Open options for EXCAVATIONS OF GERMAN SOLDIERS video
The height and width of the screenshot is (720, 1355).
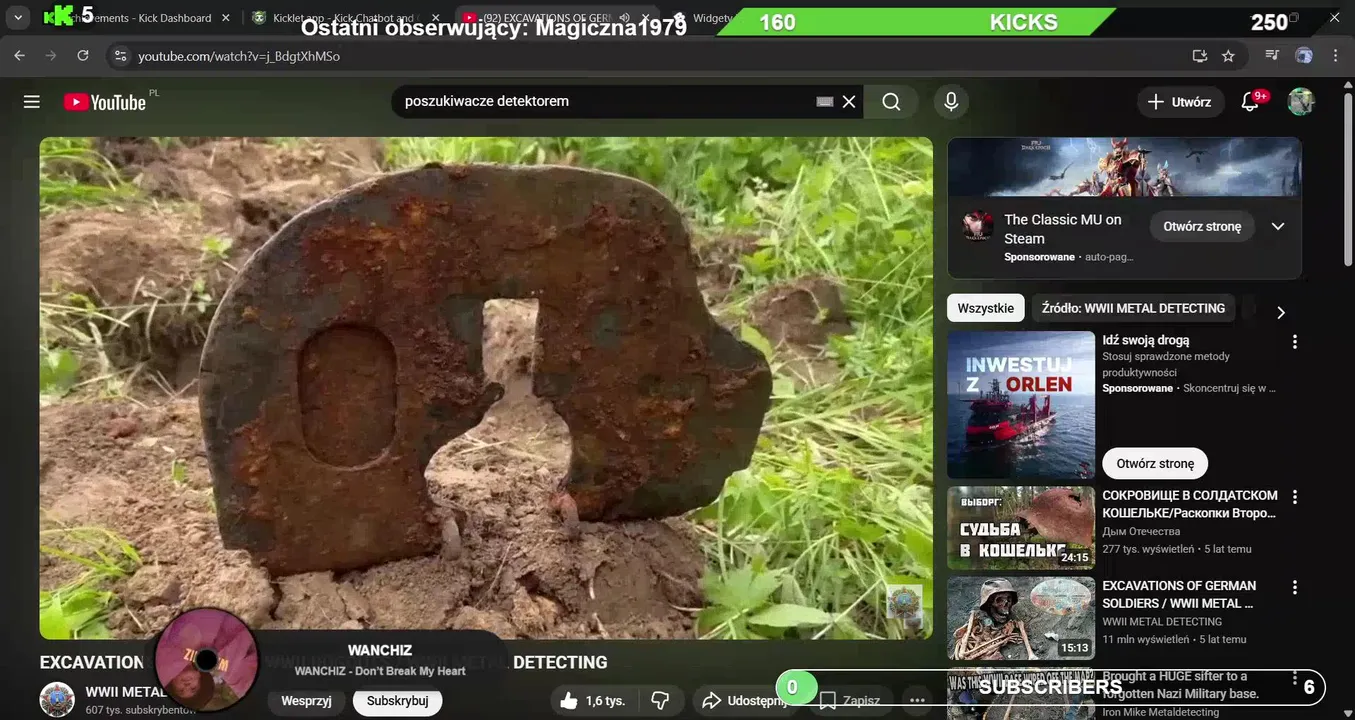pyautogui.click(x=1294, y=588)
